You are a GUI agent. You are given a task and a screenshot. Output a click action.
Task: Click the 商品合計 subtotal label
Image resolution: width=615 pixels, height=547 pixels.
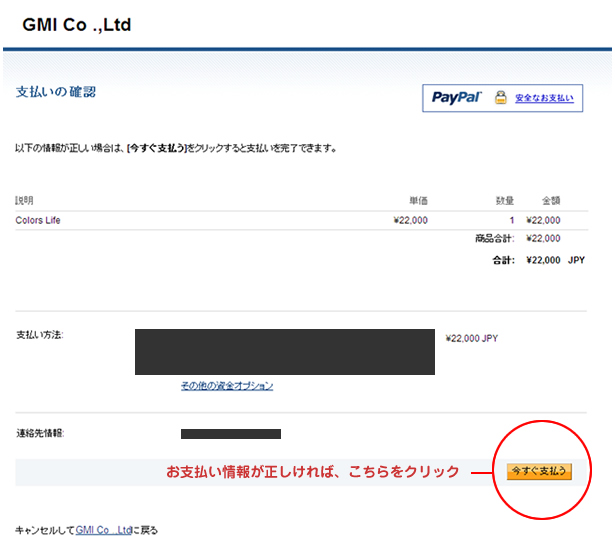click(x=494, y=238)
